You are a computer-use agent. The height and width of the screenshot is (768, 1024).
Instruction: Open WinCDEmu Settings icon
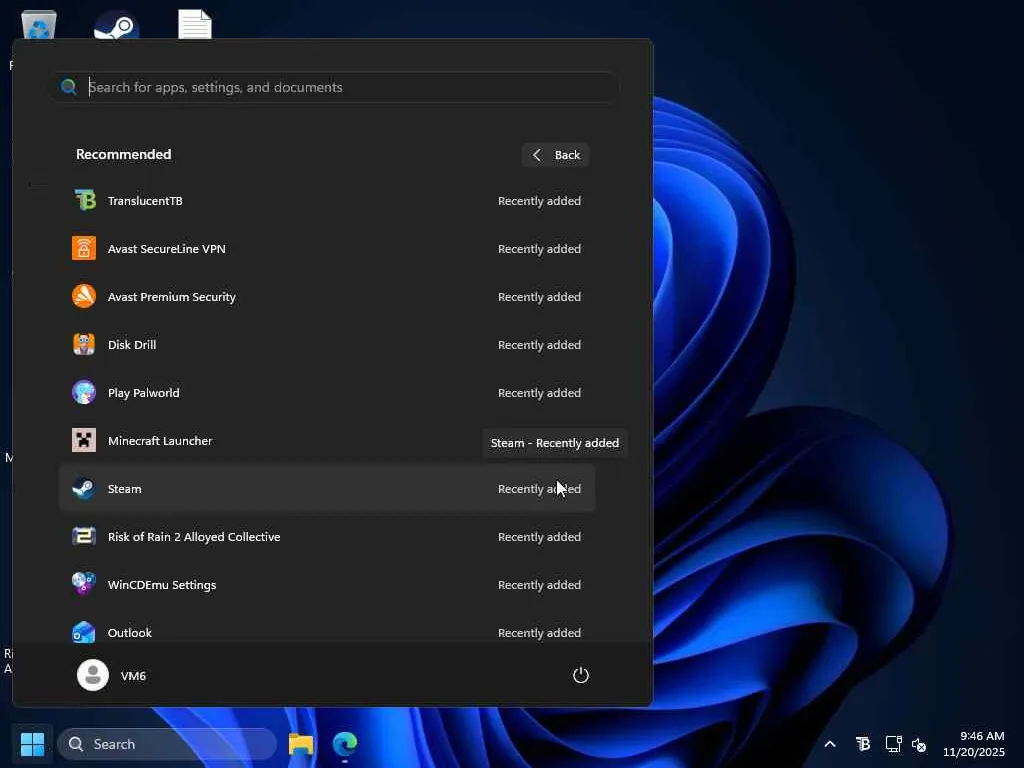pyautogui.click(x=84, y=584)
